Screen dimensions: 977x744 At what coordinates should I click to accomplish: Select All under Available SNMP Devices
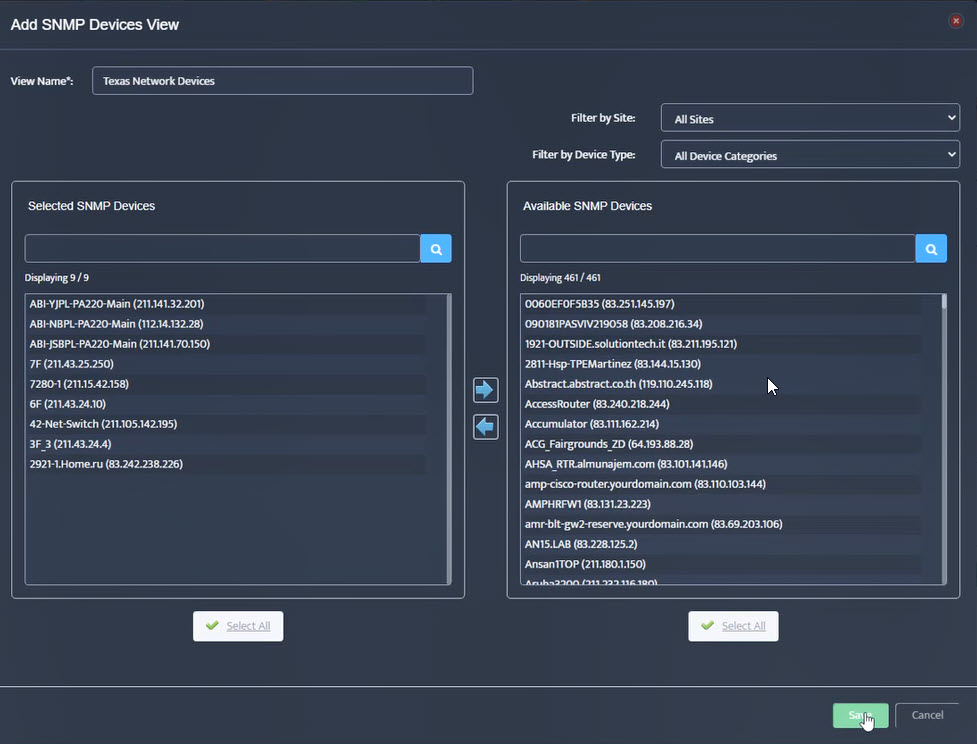coord(733,626)
